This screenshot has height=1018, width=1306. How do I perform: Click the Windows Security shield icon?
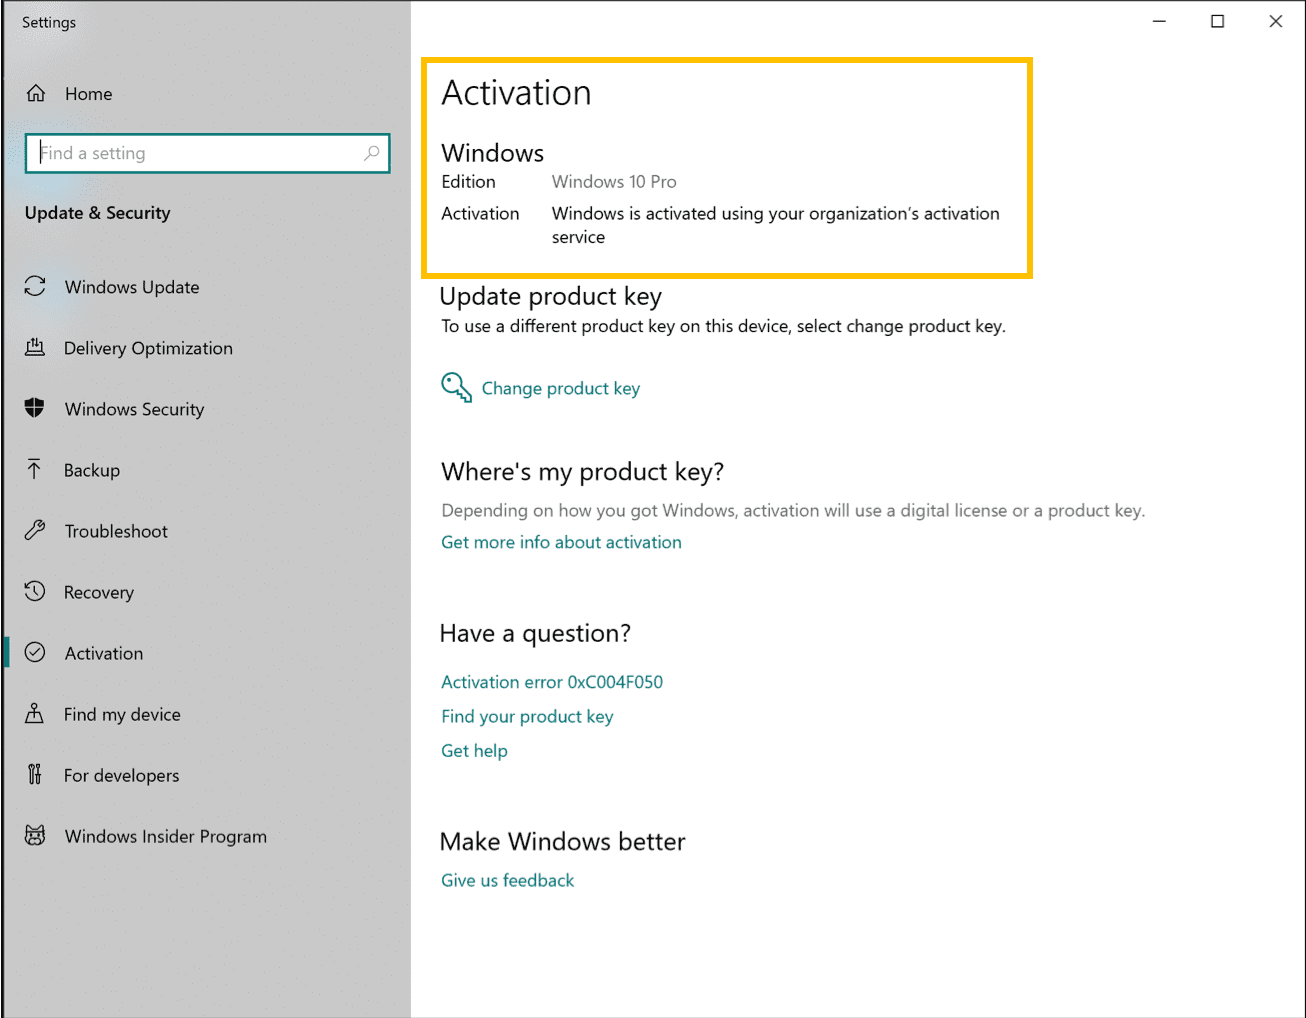pyautogui.click(x=35, y=408)
